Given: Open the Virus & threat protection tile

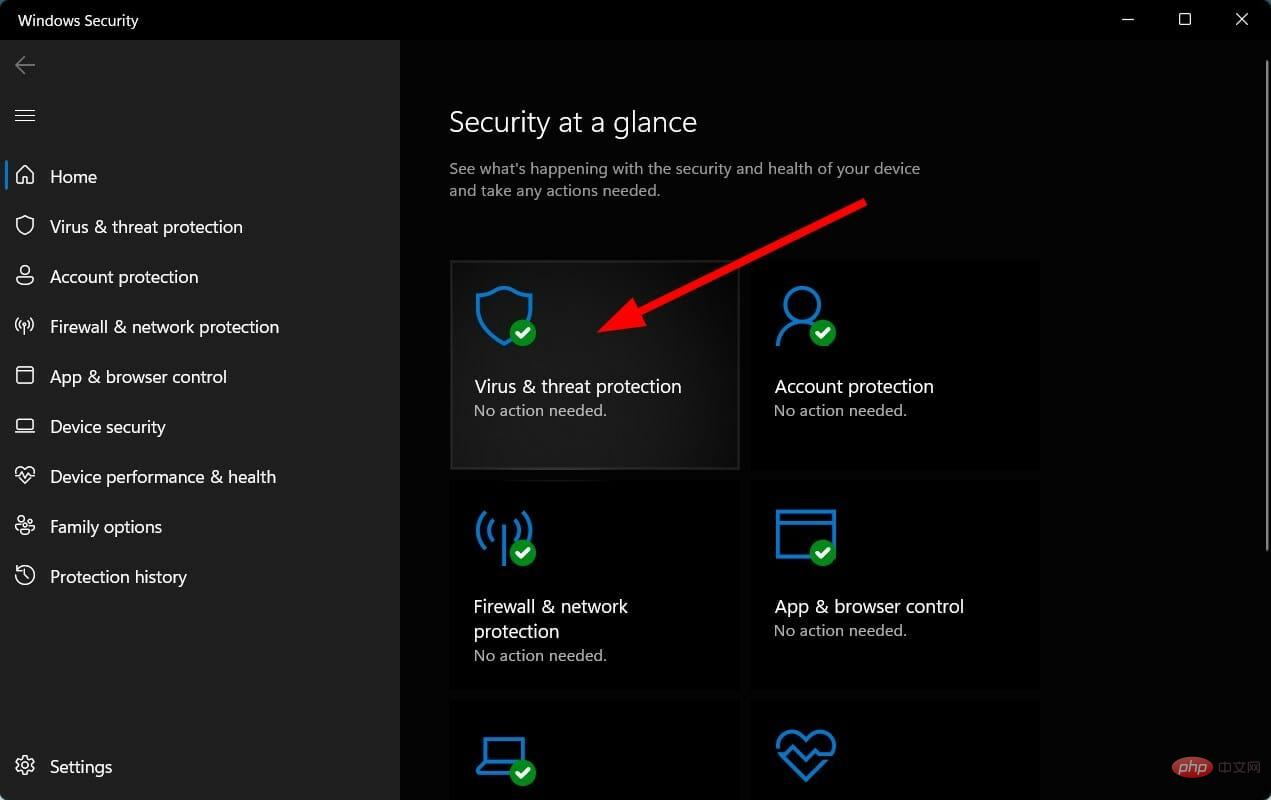Looking at the screenshot, I should pyautogui.click(x=594, y=365).
